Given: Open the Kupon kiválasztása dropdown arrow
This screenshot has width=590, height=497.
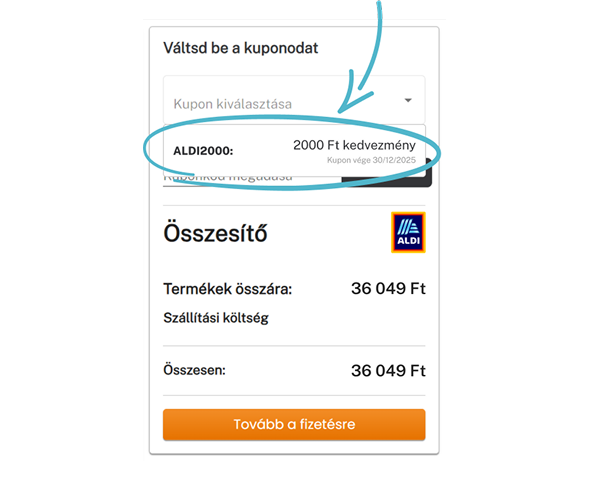Looking at the screenshot, I should [x=408, y=100].
